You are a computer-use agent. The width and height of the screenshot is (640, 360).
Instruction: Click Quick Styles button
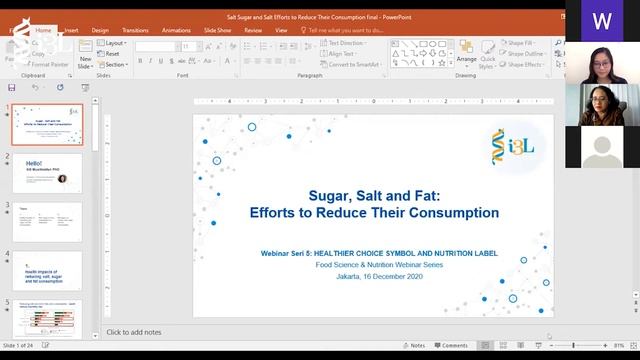point(487,55)
